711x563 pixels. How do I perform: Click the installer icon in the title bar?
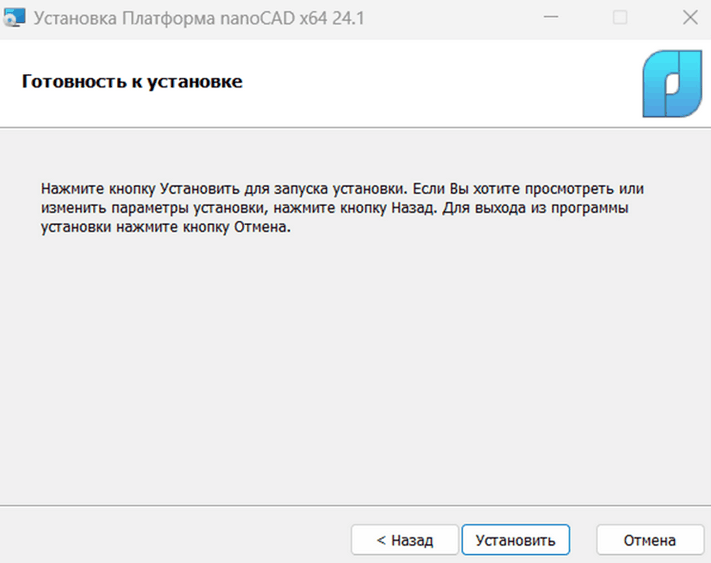click(14, 17)
